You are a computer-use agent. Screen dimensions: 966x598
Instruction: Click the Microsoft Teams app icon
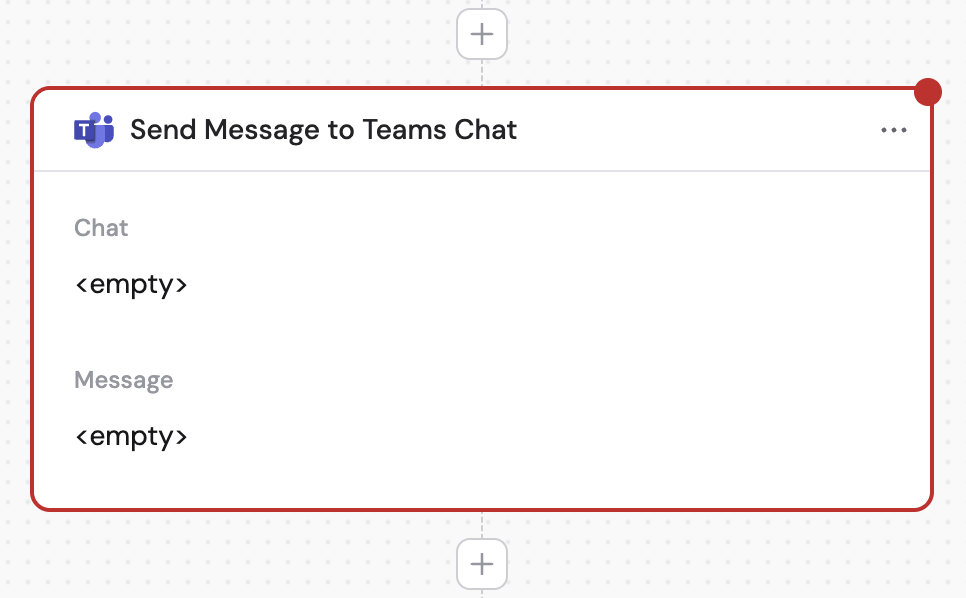95,129
